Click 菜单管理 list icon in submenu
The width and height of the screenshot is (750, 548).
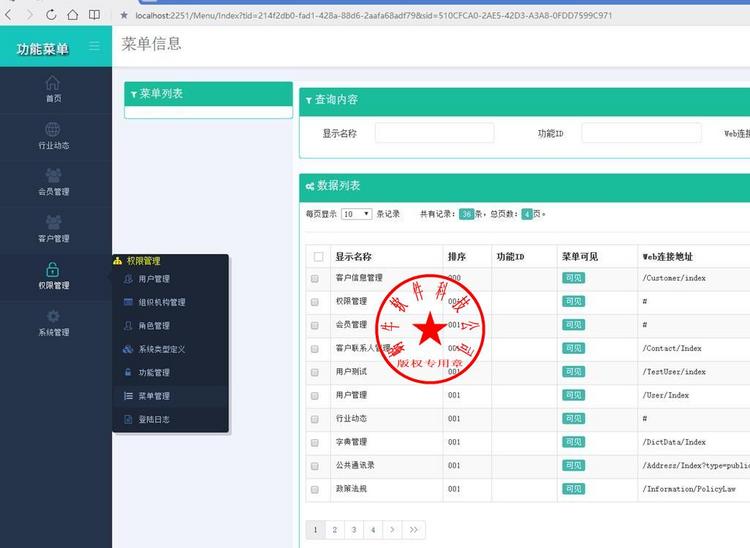point(128,395)
